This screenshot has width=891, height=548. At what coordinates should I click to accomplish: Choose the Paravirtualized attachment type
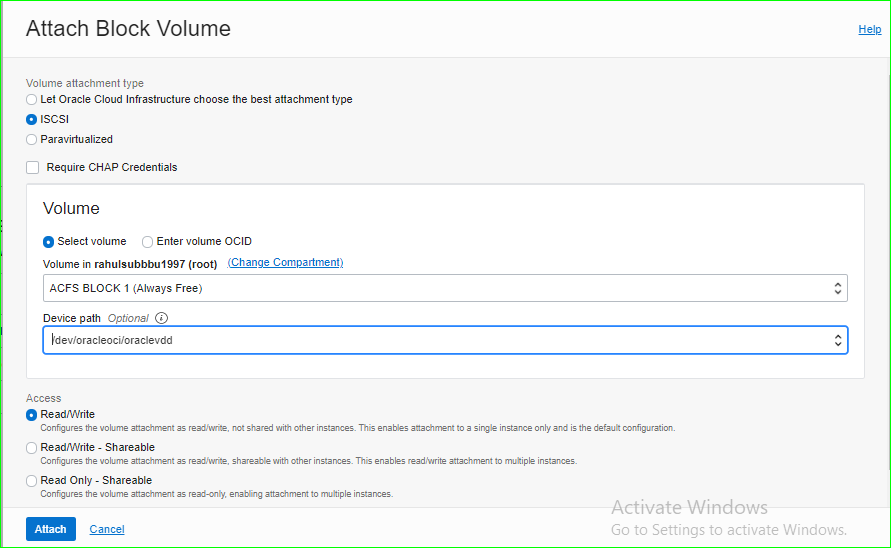point(32,140)
